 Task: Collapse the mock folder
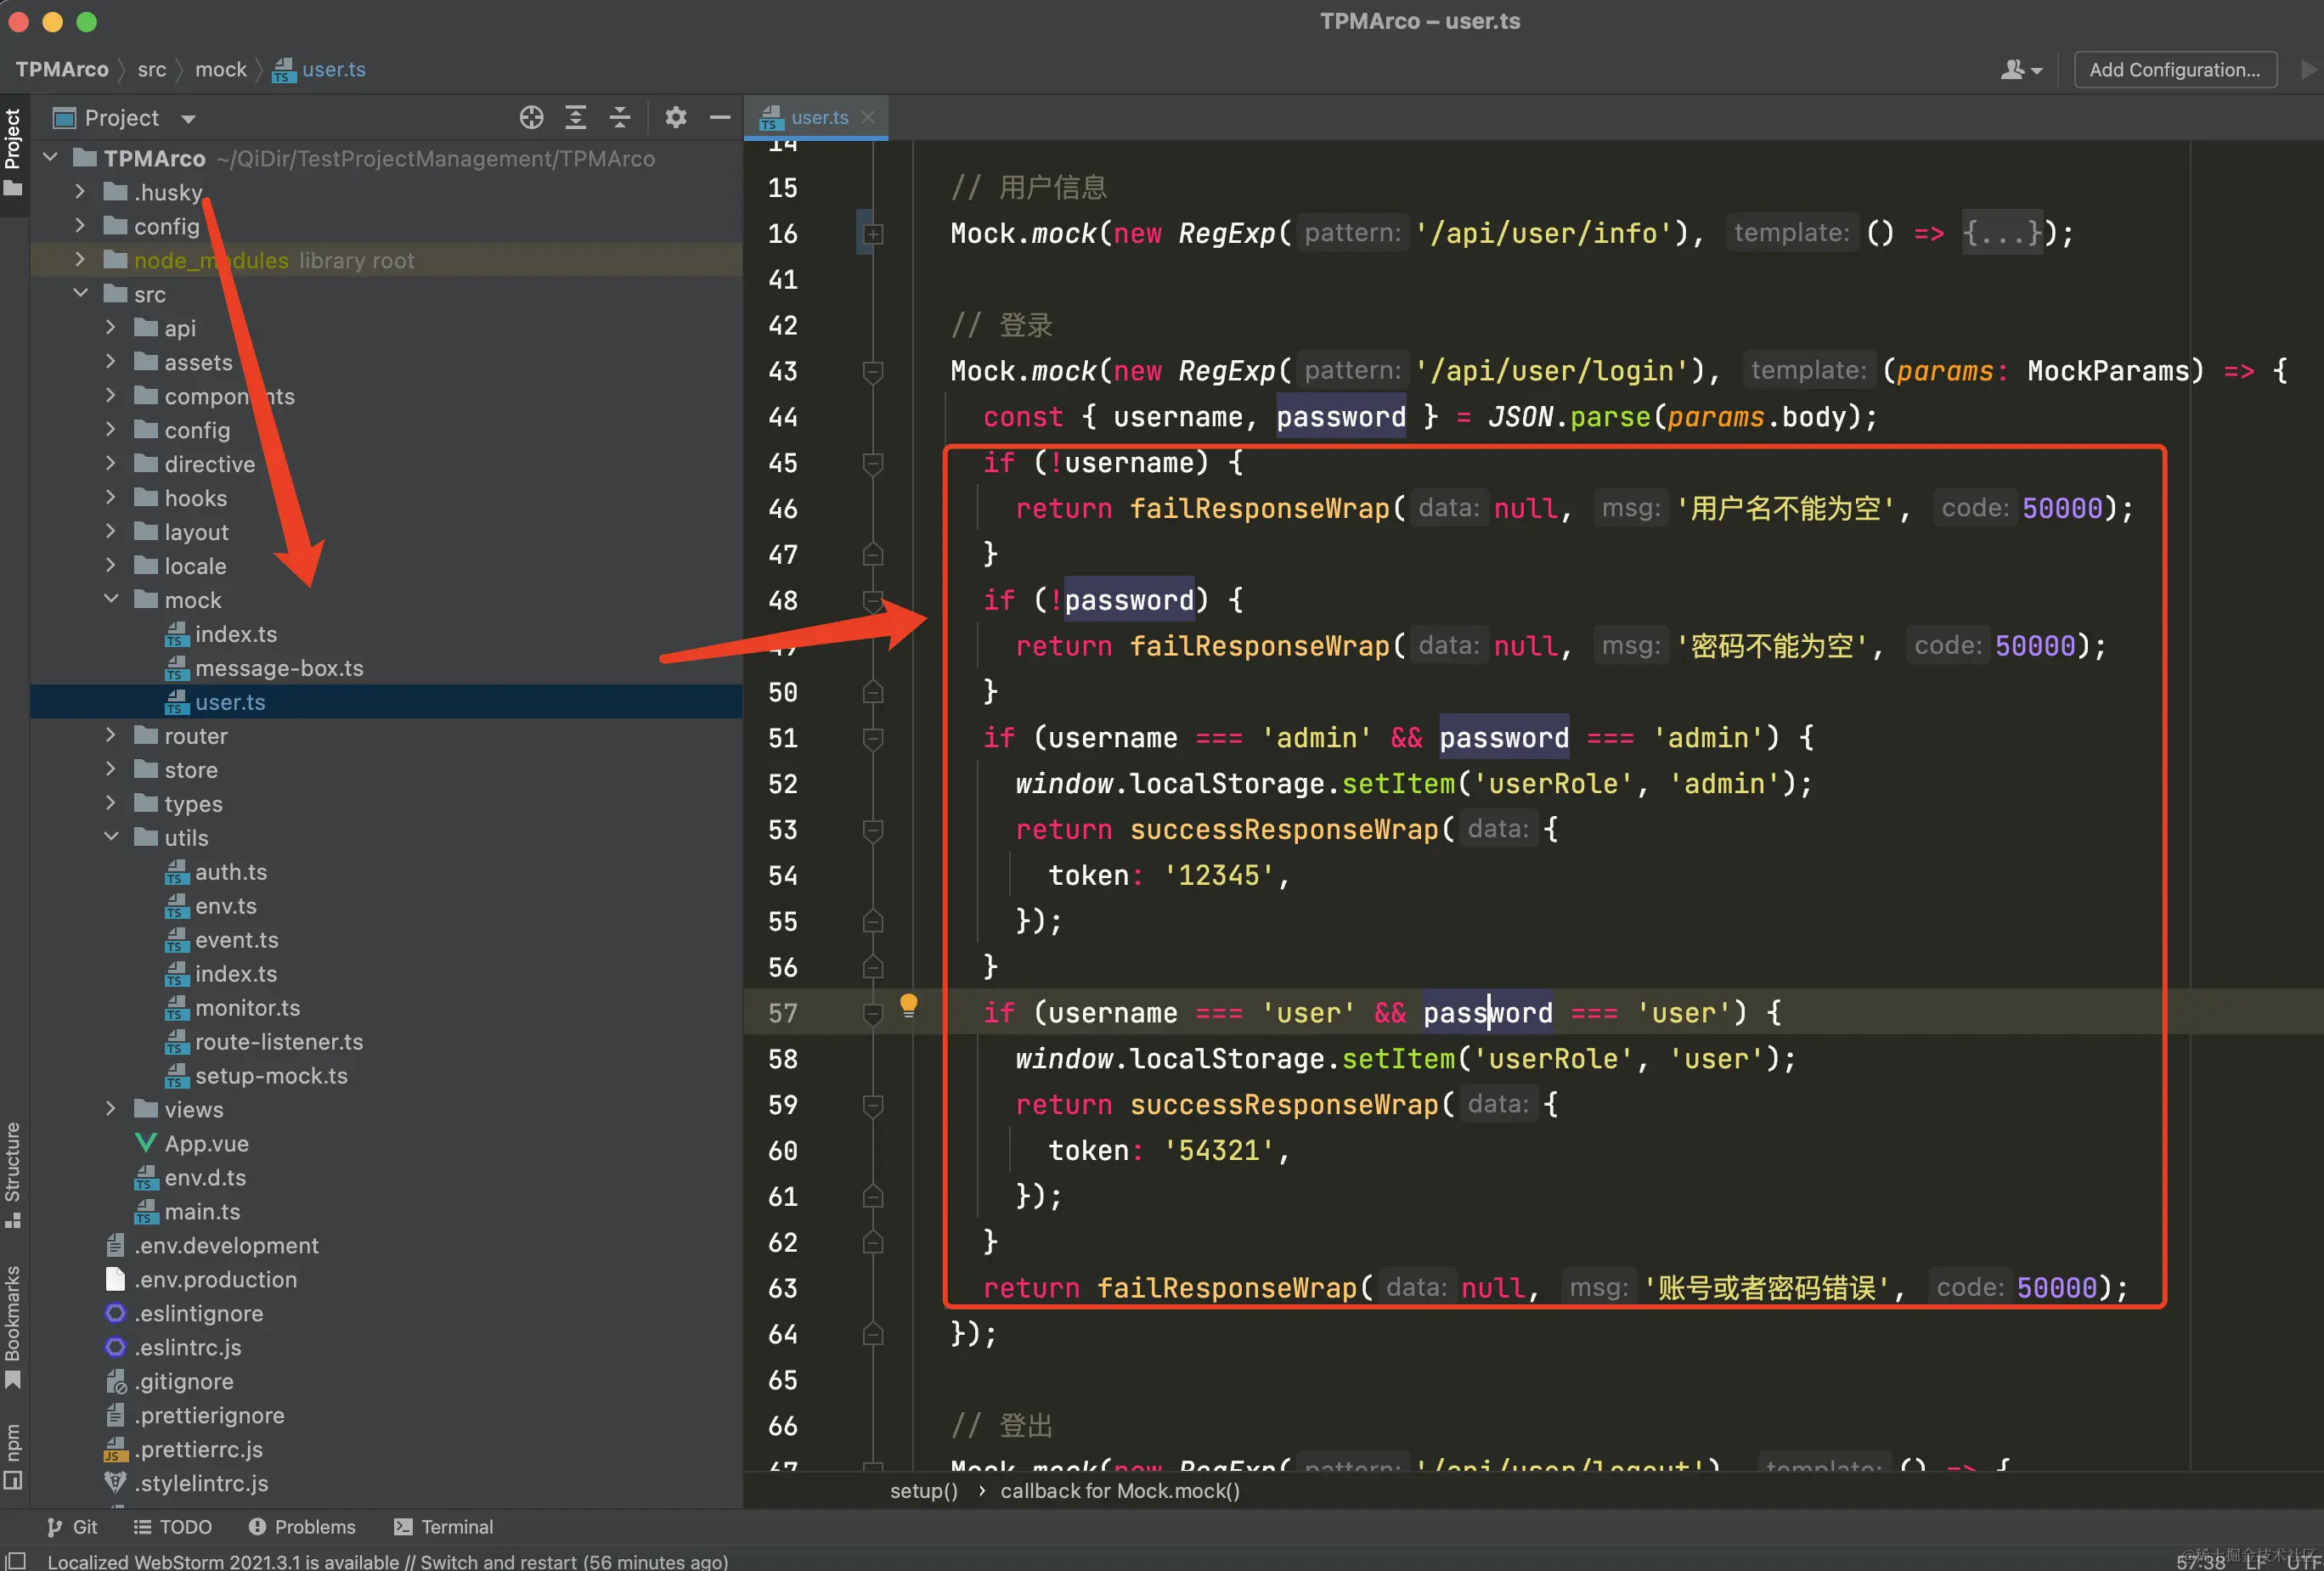point(111,599)
